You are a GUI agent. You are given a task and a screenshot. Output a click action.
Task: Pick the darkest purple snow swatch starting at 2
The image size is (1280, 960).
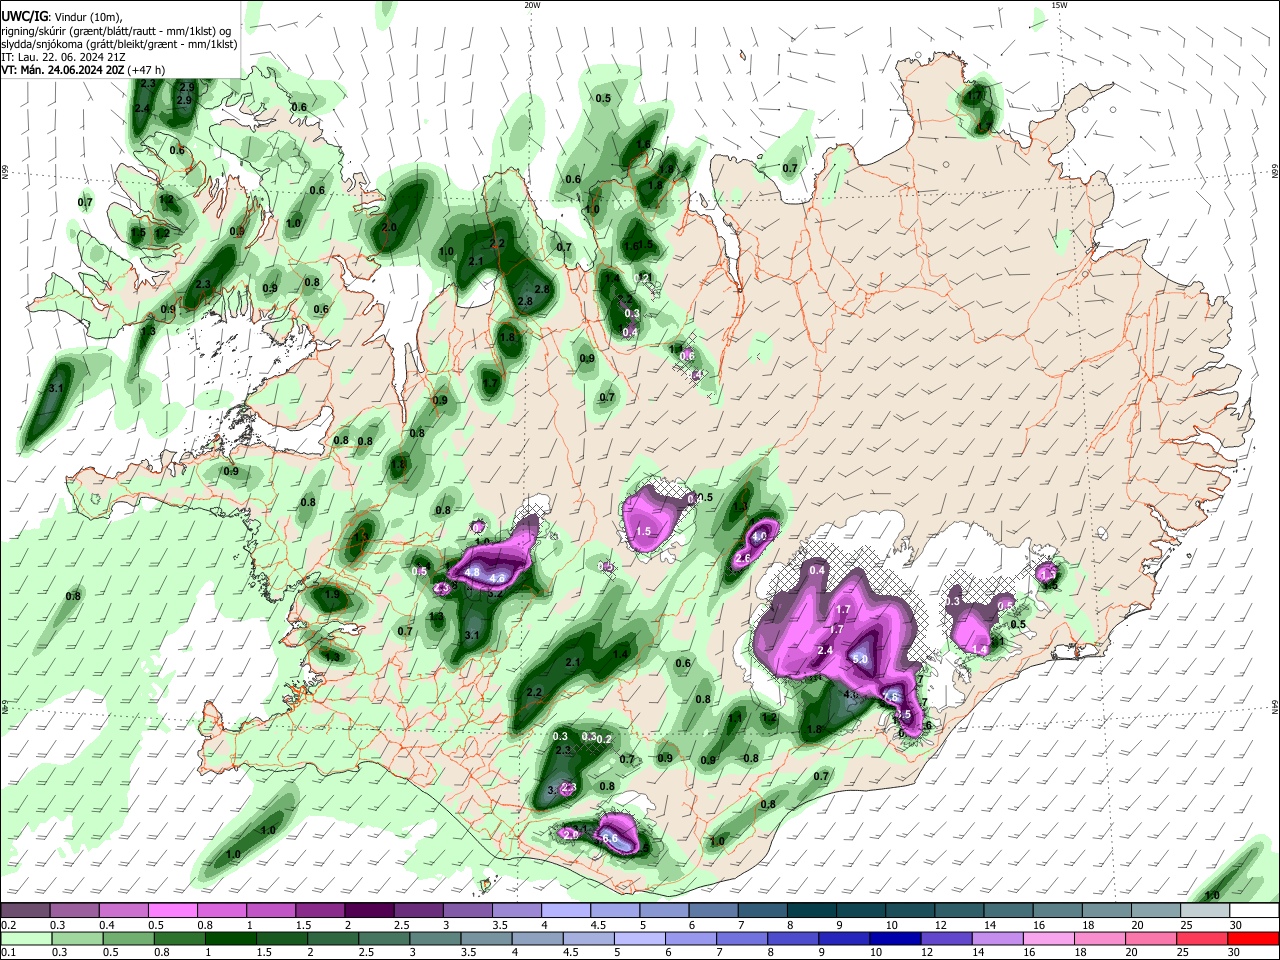point(369,910)
